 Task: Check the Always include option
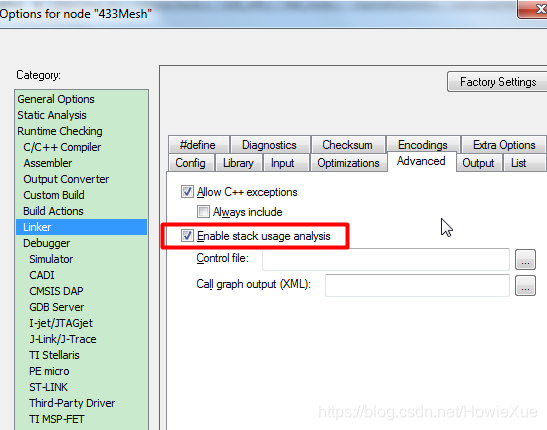(x=203, y=211)
